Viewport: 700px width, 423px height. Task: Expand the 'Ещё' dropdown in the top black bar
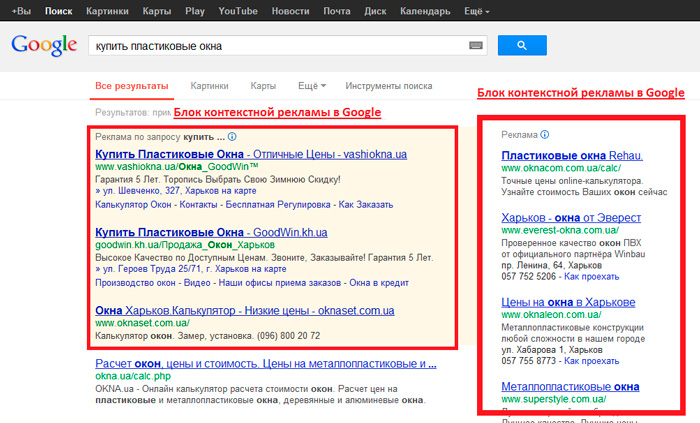[476, 11]
